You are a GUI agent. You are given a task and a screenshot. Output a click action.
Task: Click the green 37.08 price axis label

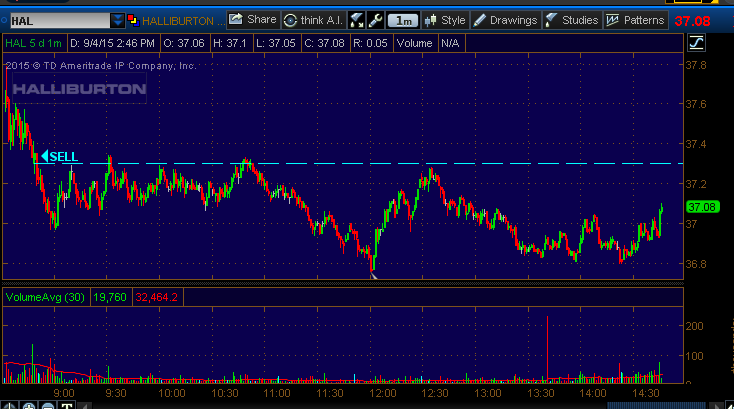[x=699, y=207]
